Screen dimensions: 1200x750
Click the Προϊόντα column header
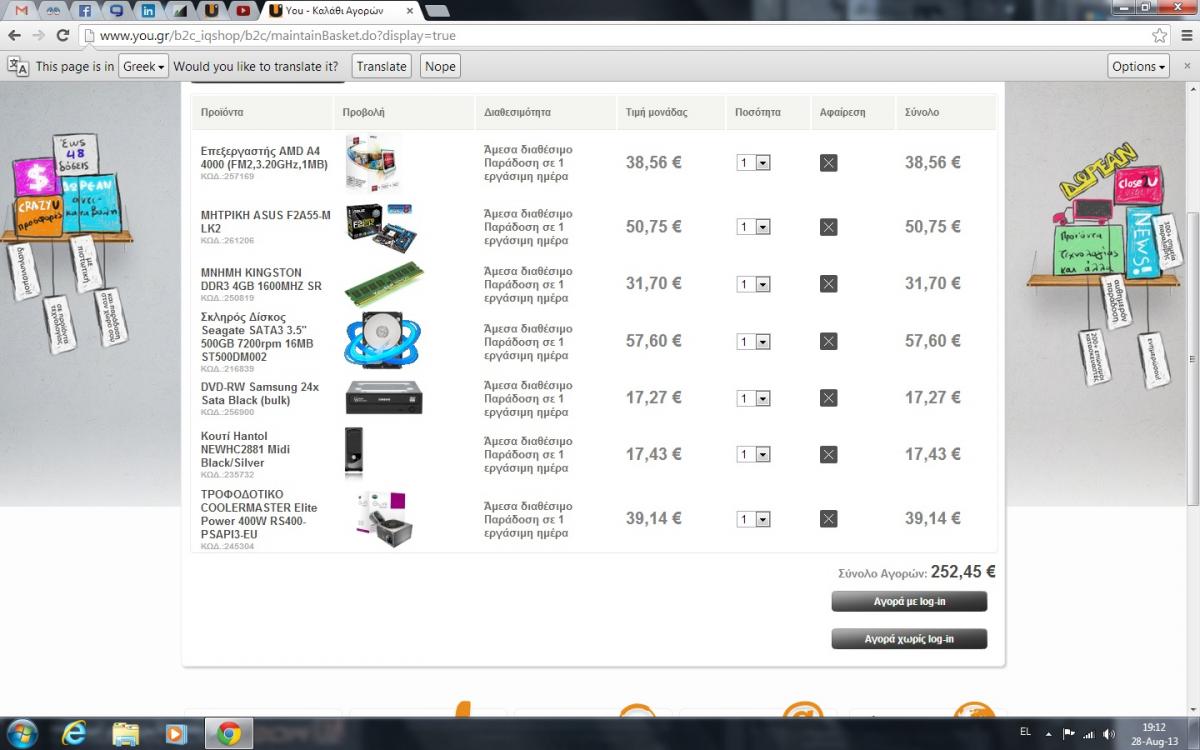[222, 112]
